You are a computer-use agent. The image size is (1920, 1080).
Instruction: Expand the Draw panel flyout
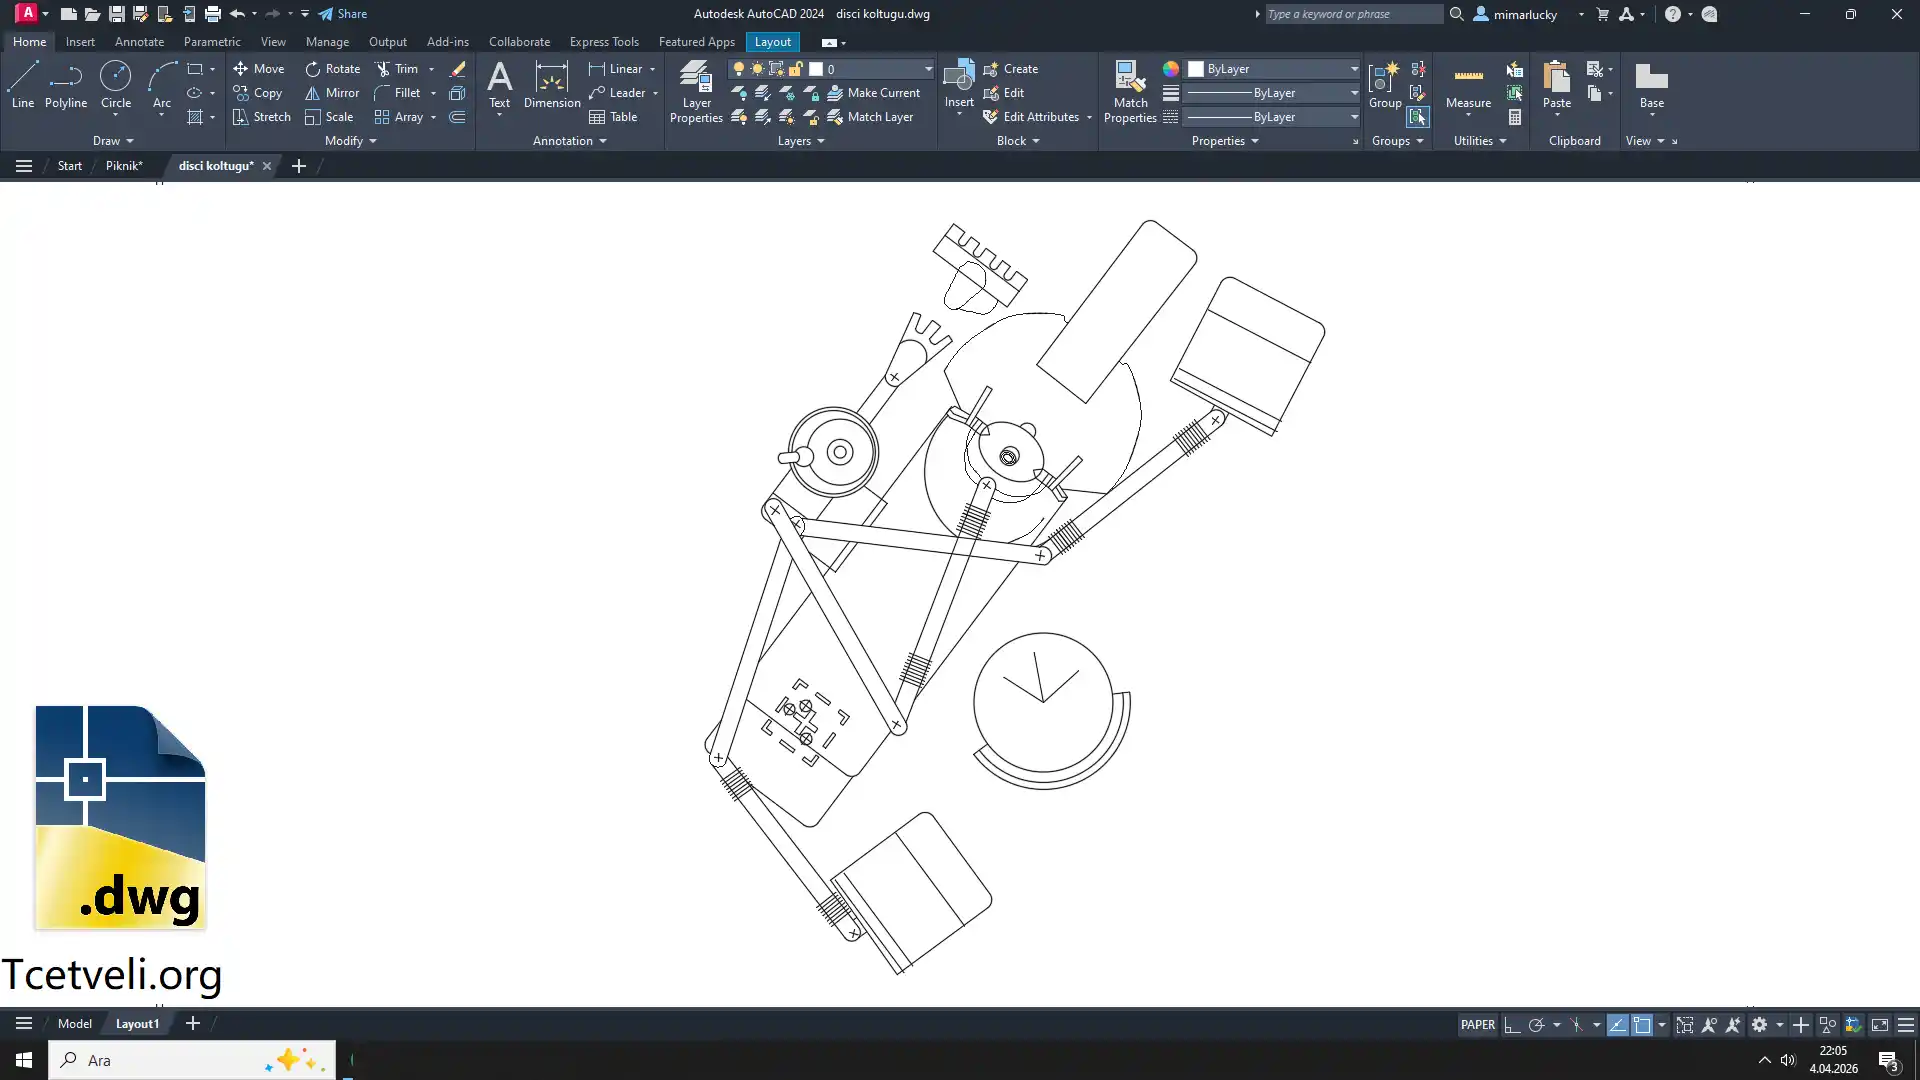click(113, 141)
